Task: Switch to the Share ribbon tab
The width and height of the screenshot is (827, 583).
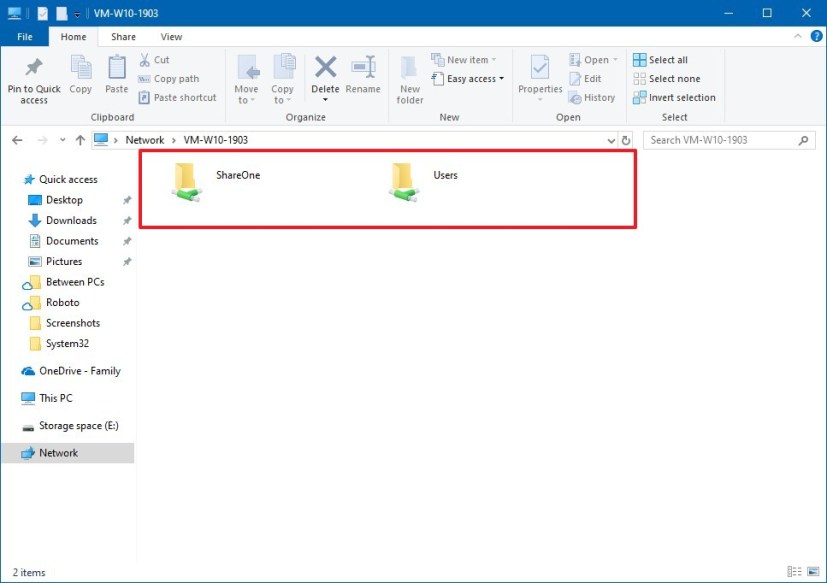Action: point(123,36)
